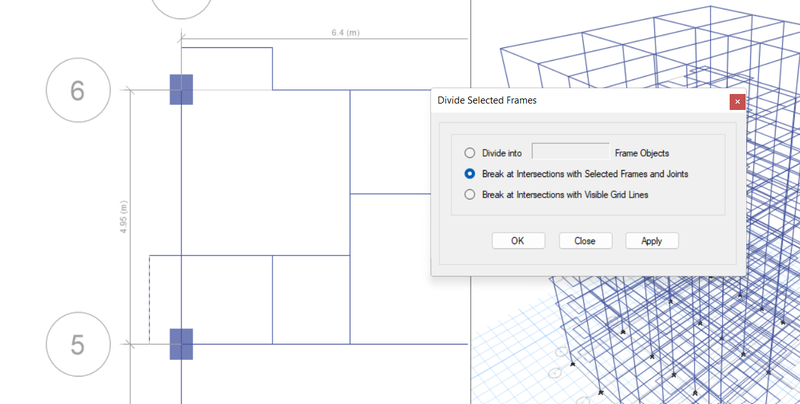
Task: Click the number of Frame Objects field
Action: (x=570, y=152)
